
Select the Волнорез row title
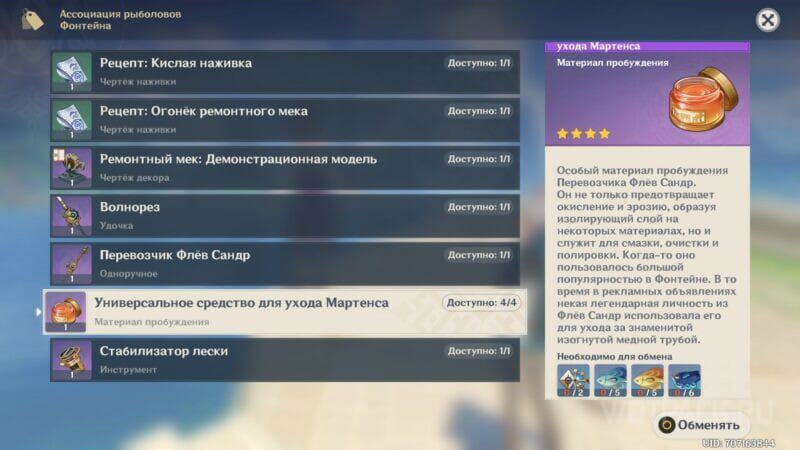(x=130, y=207)
